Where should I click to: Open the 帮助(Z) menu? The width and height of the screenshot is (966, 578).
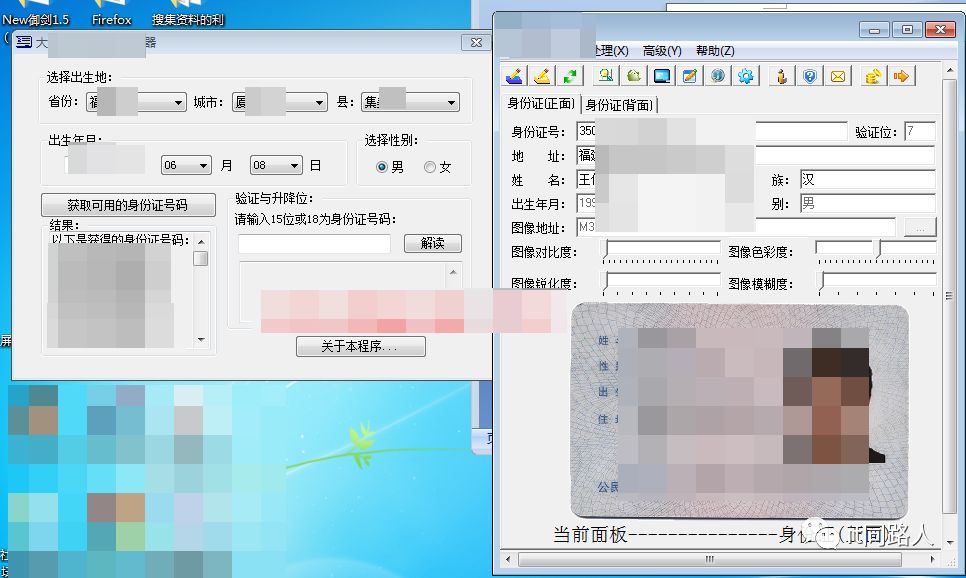click(x=715, y=51)
